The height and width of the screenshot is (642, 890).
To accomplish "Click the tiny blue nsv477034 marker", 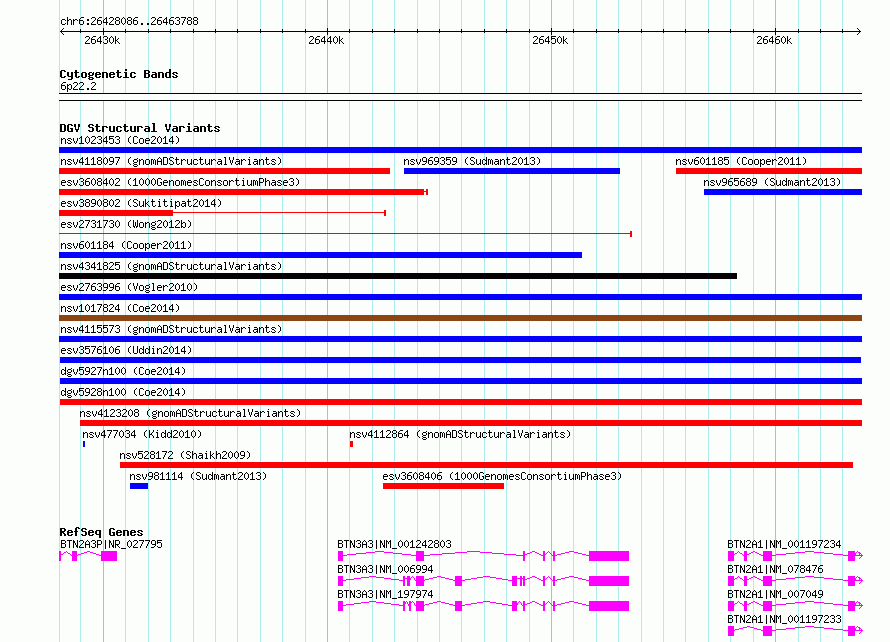I will coord(84,444).
